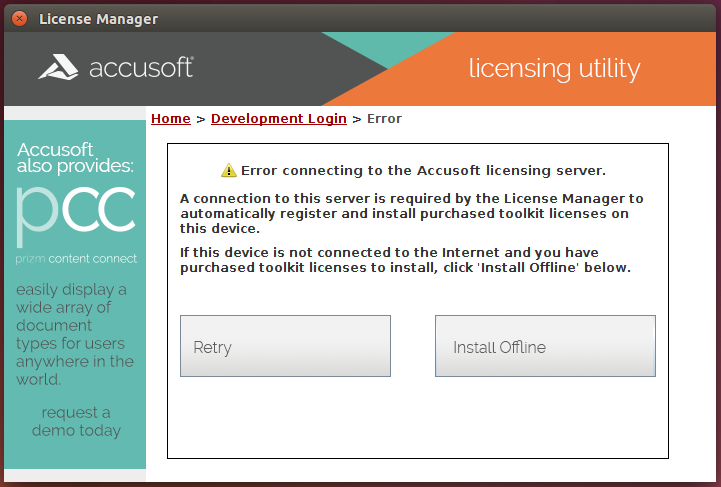Viewport: 721px width, 487px height.
Task: Close the License Manager window
Action: pos(19,18)
